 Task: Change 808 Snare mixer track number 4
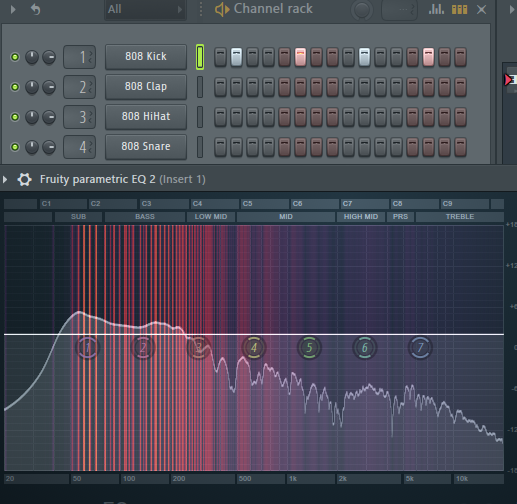(79, 147)
